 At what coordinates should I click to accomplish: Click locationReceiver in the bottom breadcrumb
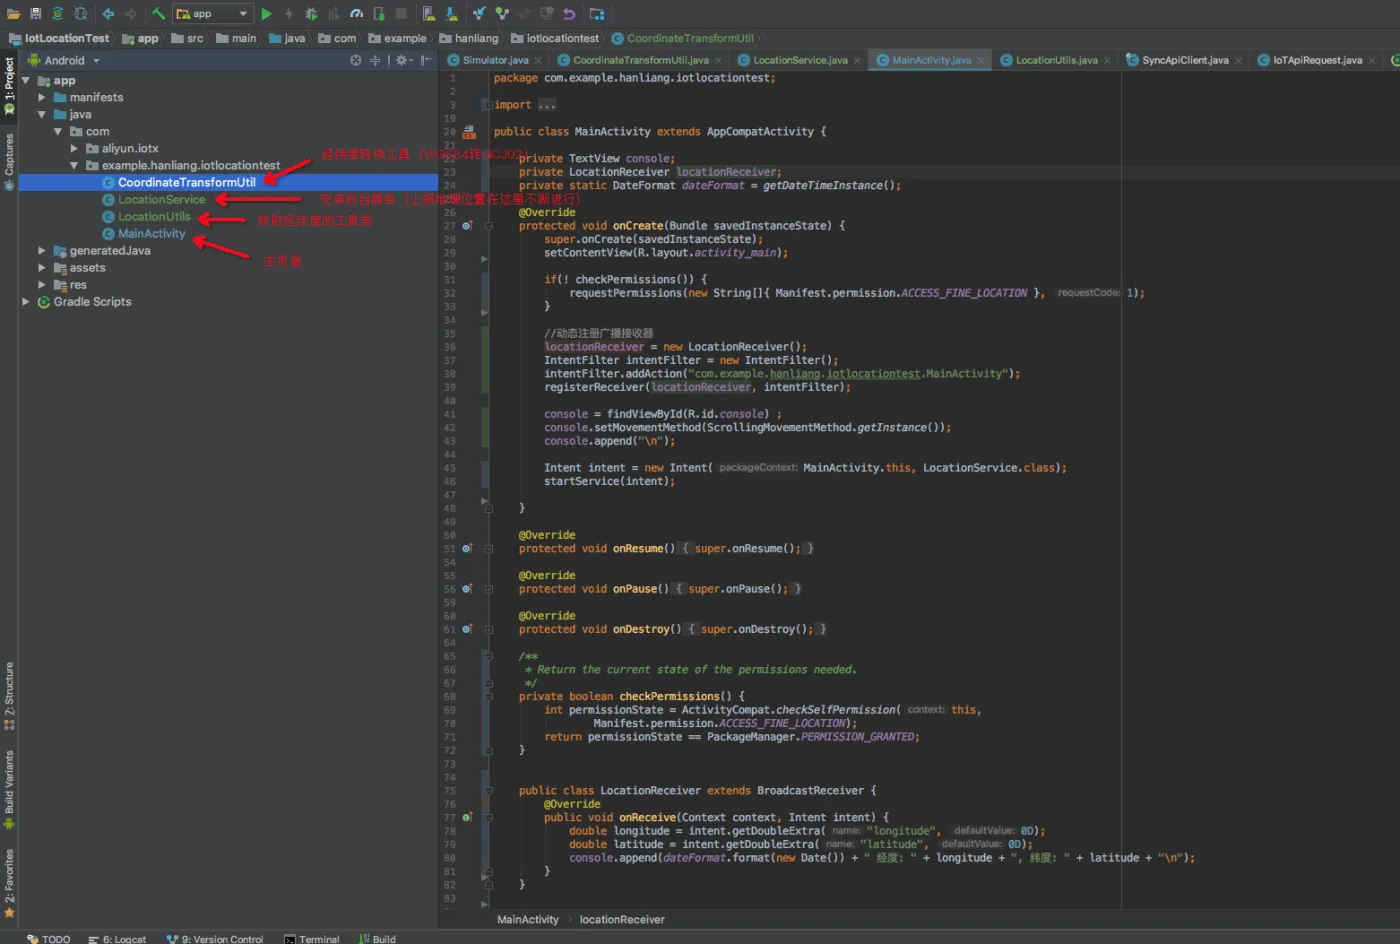click(x=622, y=919)
